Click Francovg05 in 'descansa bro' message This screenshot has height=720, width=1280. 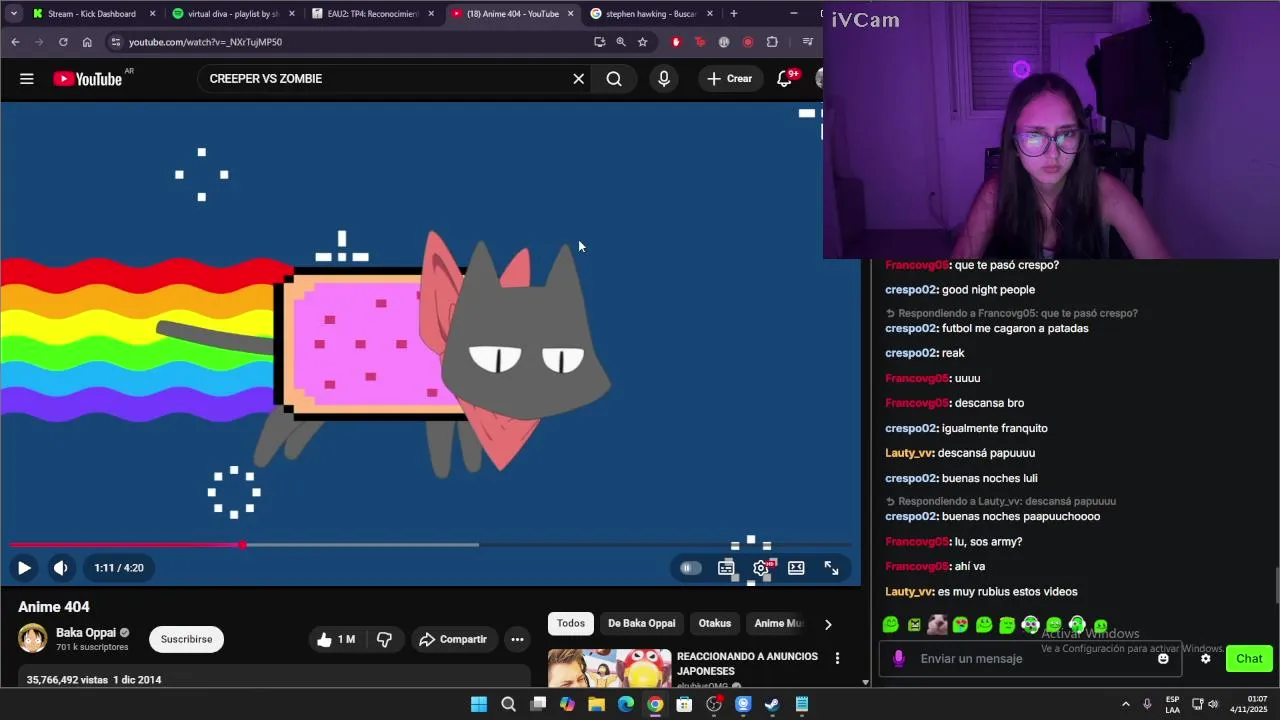tap(917, 403)
